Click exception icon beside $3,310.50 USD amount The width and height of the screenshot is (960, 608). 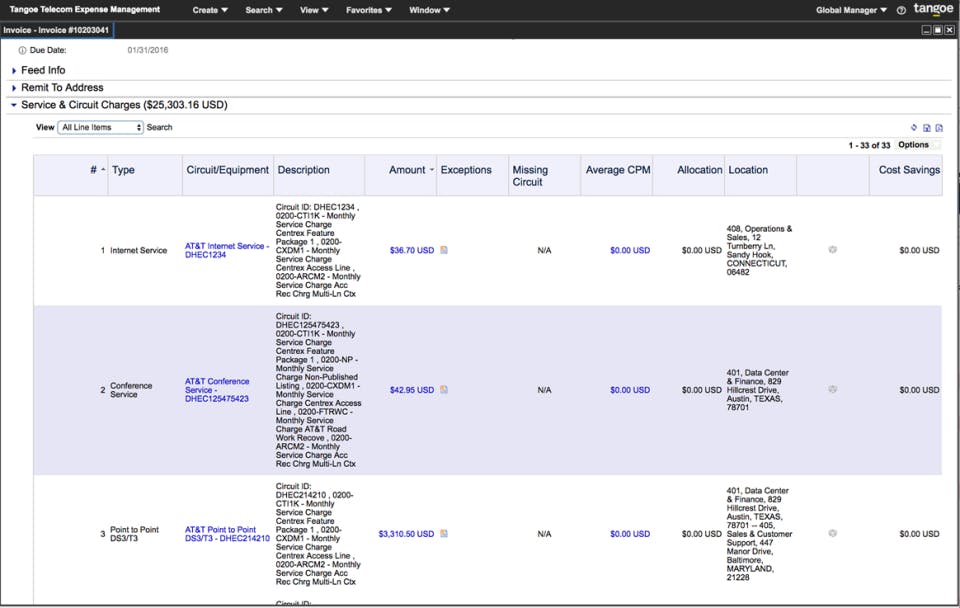(x=444, y=534)
